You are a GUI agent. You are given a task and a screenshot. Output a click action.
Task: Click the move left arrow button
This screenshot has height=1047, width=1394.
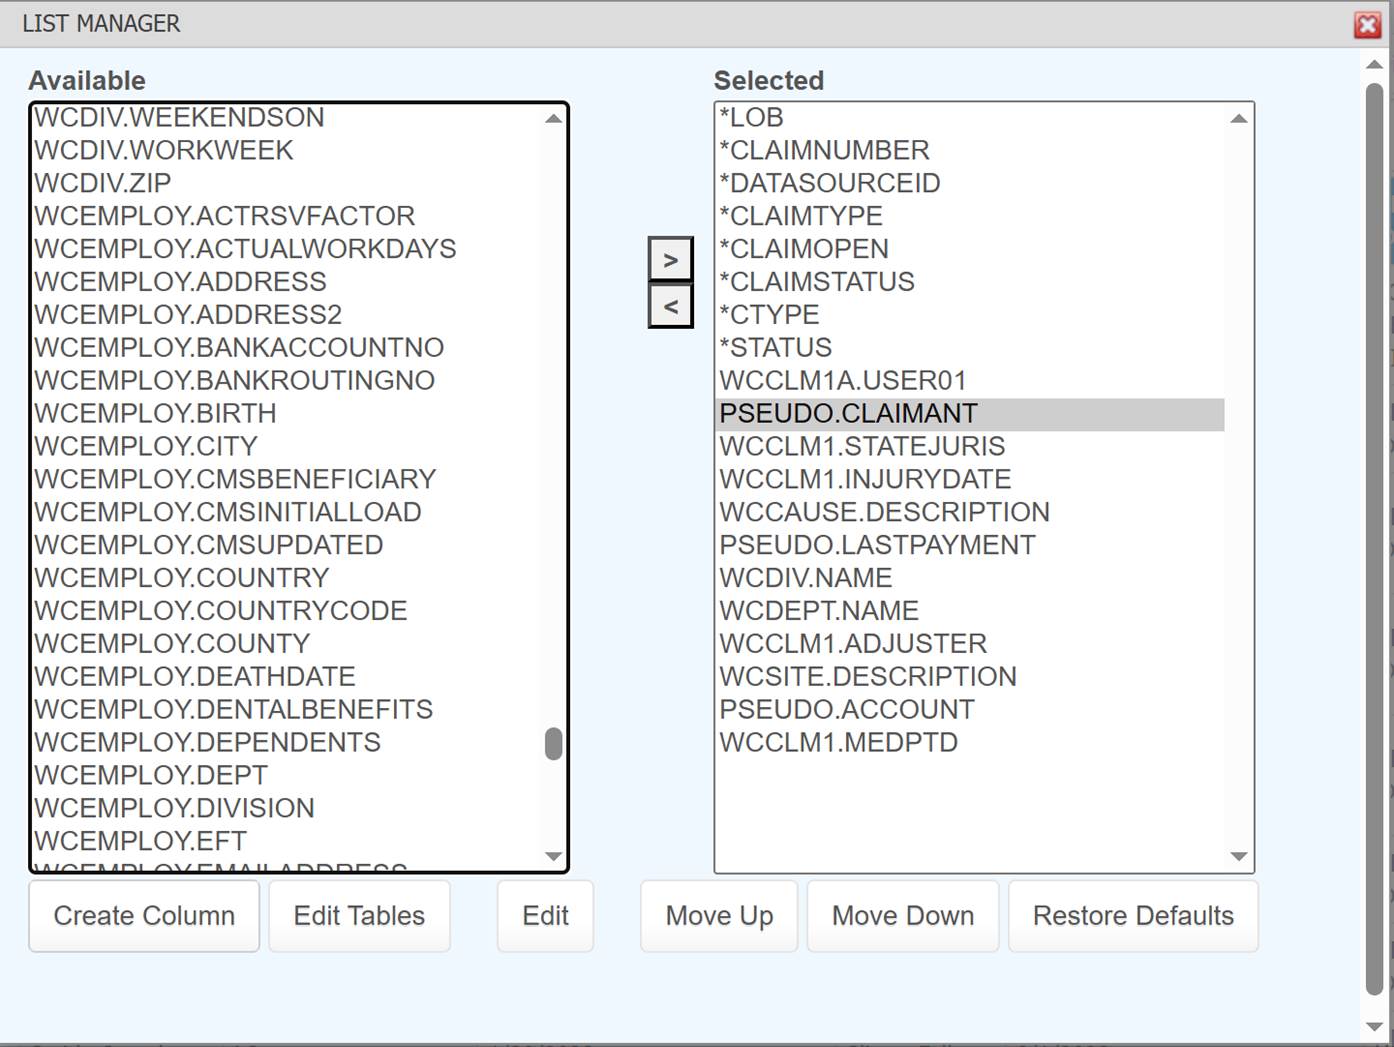[670, 306]
